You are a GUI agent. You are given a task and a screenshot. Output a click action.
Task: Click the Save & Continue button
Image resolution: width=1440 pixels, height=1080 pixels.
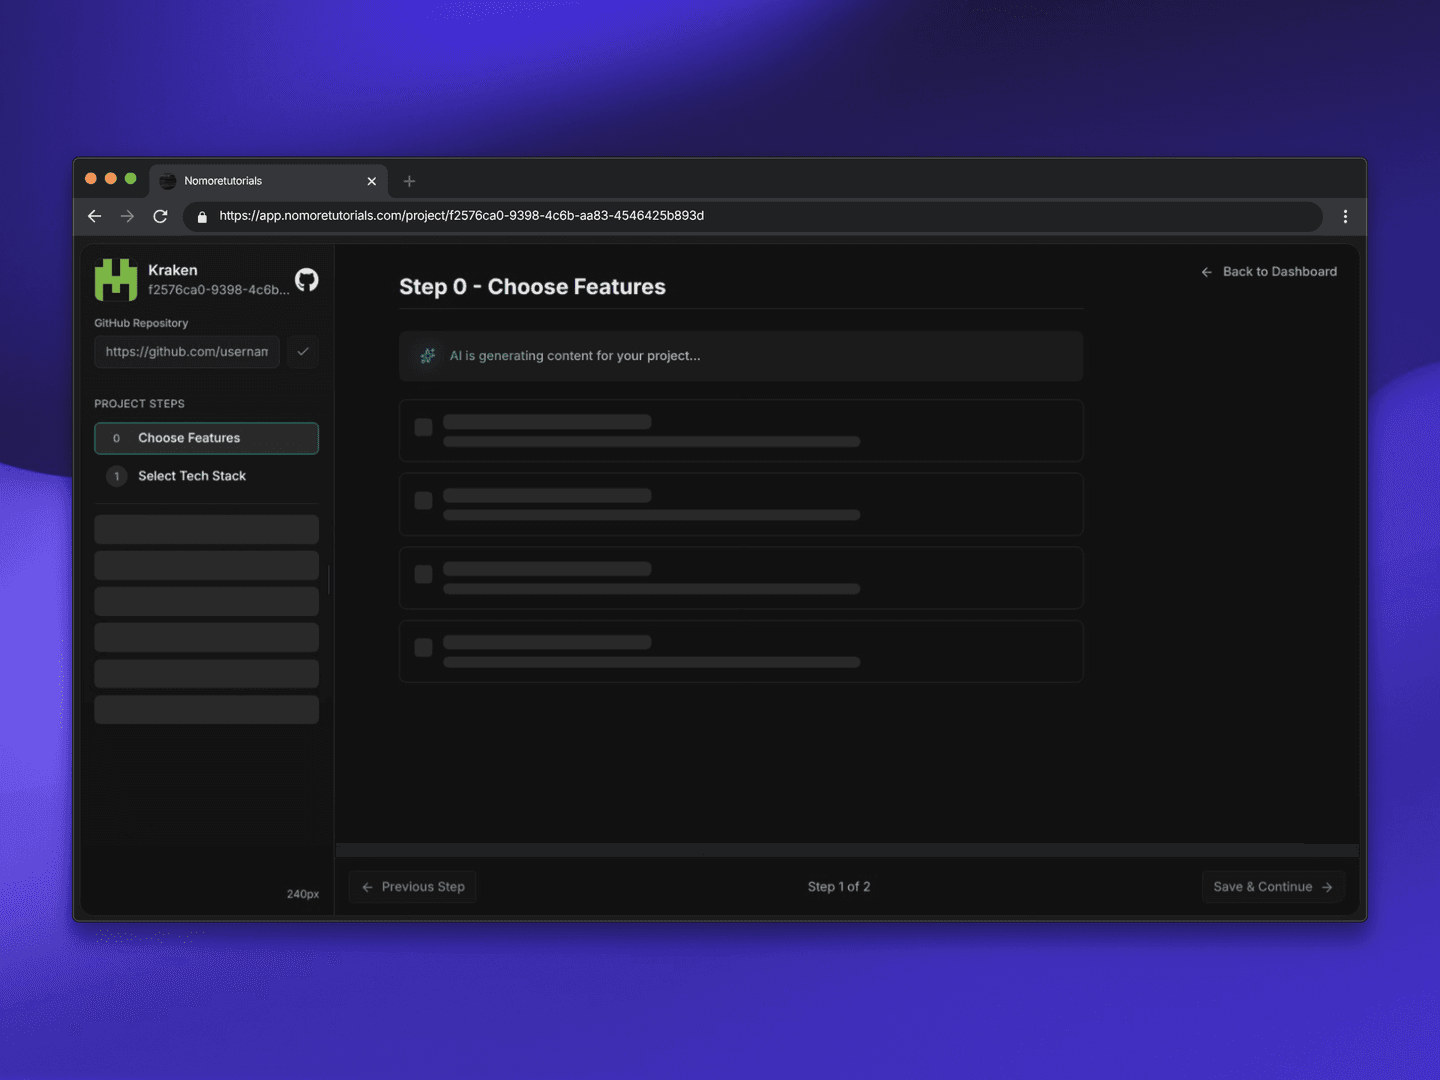[1272, 887]
